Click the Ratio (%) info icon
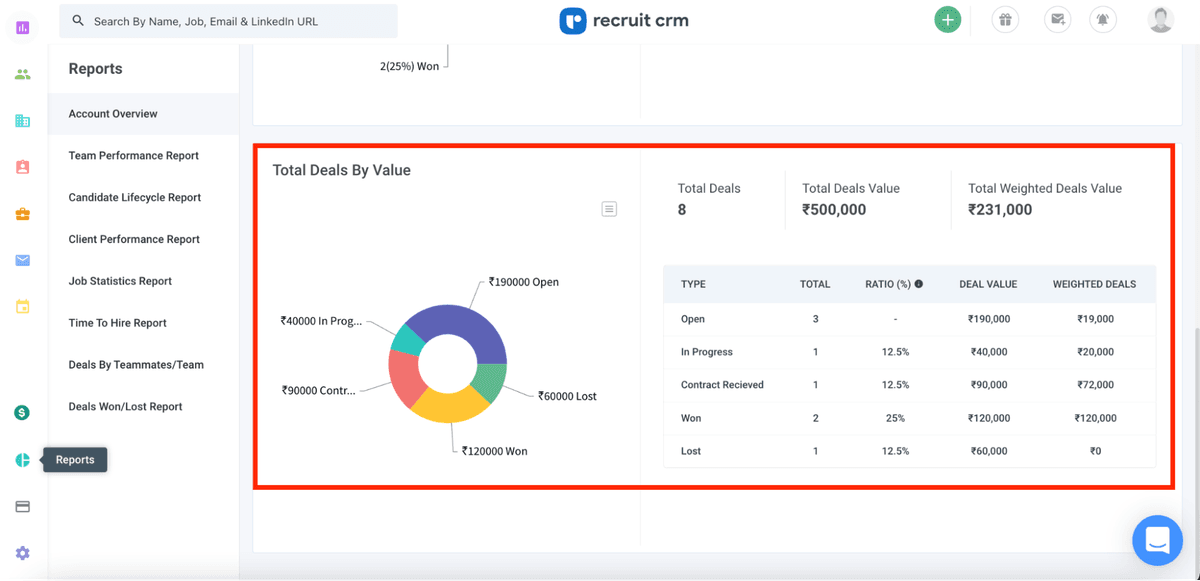The height and width of the screenshot is (581, 1200). tap(919, 284)
